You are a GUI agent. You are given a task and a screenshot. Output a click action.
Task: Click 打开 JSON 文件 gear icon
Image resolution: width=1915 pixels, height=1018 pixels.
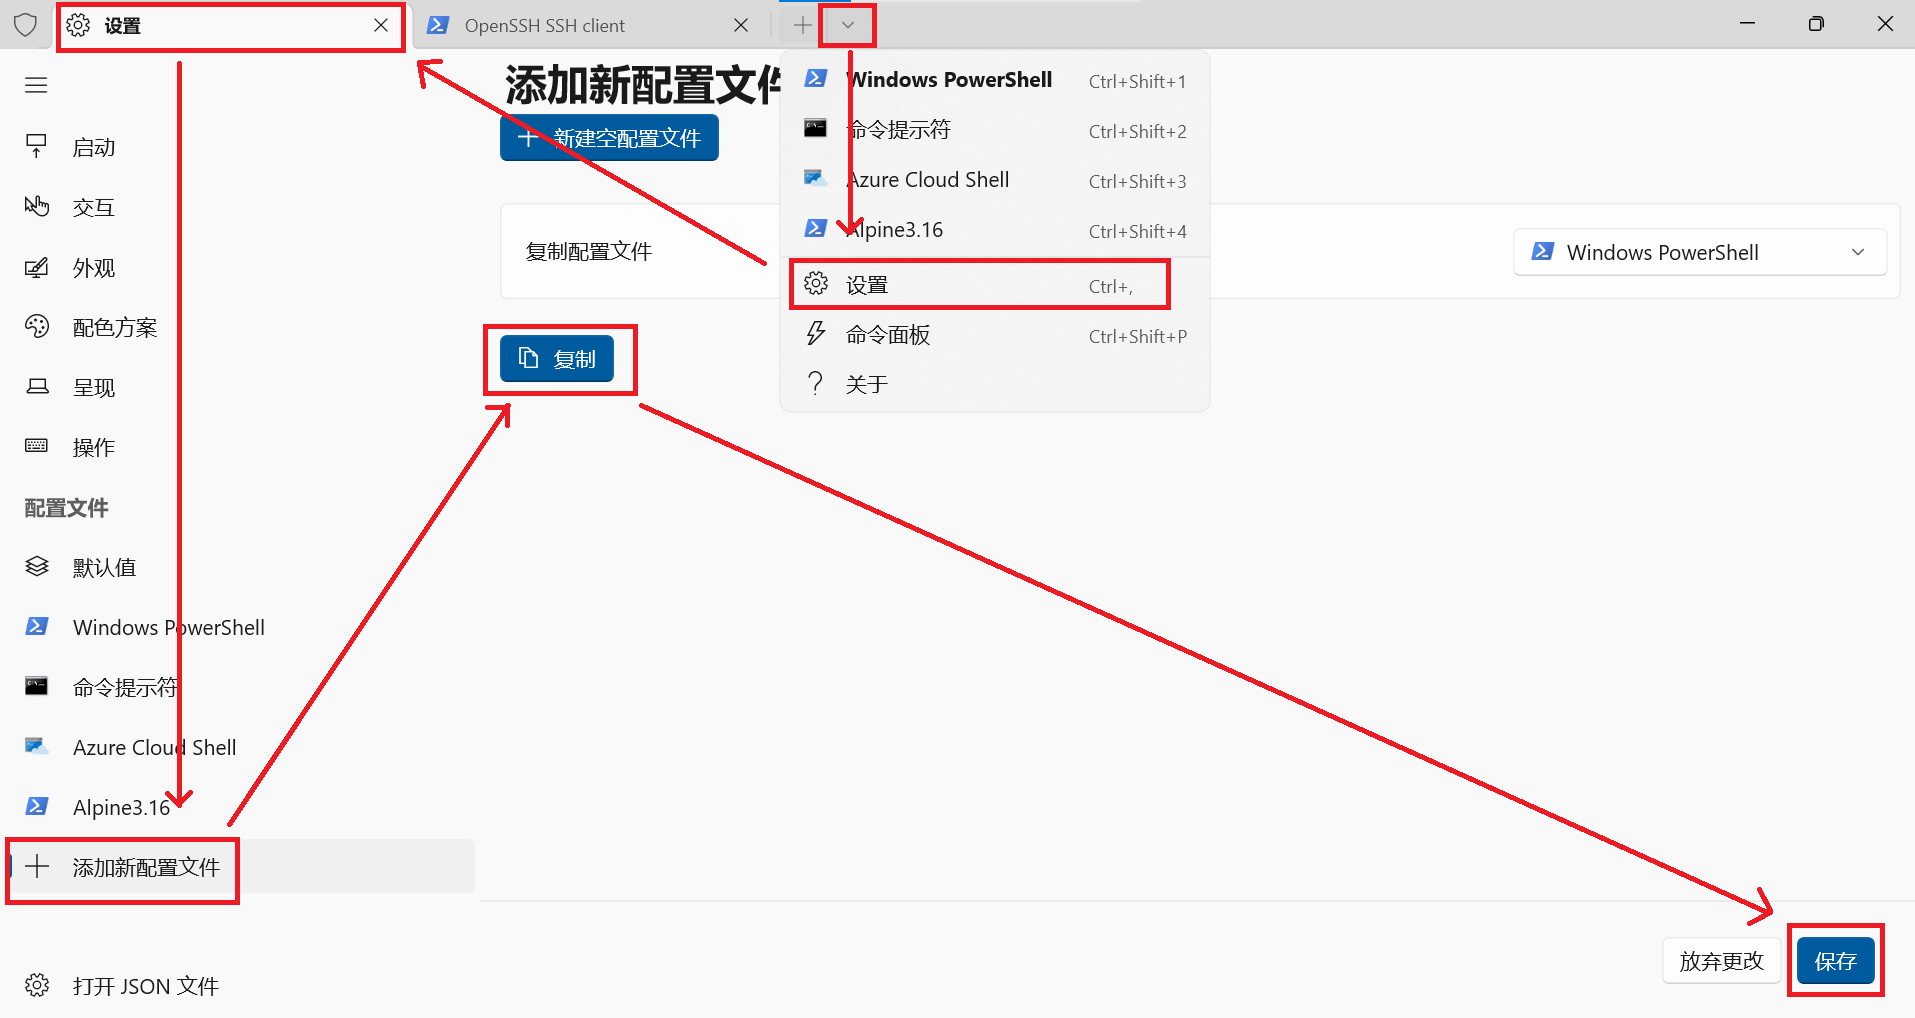37,986
